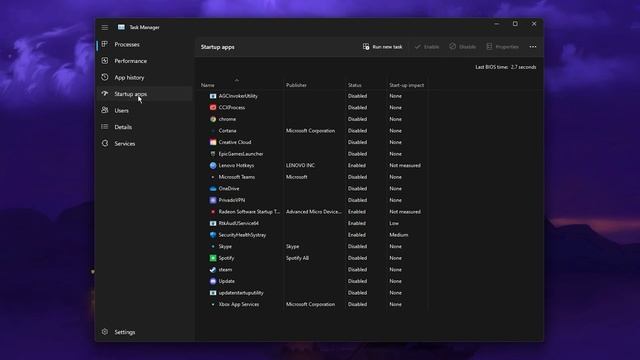The height and width of the screenshot is (360, 640).
Task: Click the Spotify app icon
Action: [x=213, y=258]
